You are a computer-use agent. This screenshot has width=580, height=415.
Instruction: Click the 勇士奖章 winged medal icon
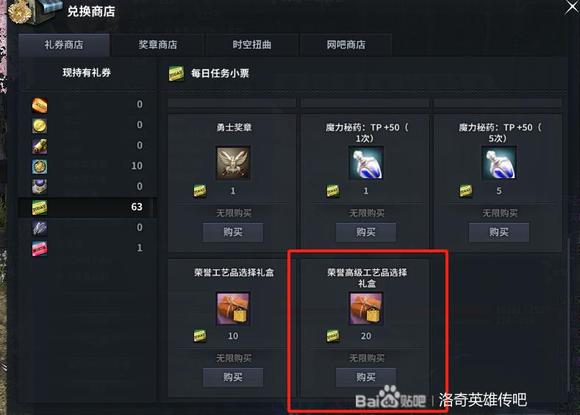(x=233, y=163)
